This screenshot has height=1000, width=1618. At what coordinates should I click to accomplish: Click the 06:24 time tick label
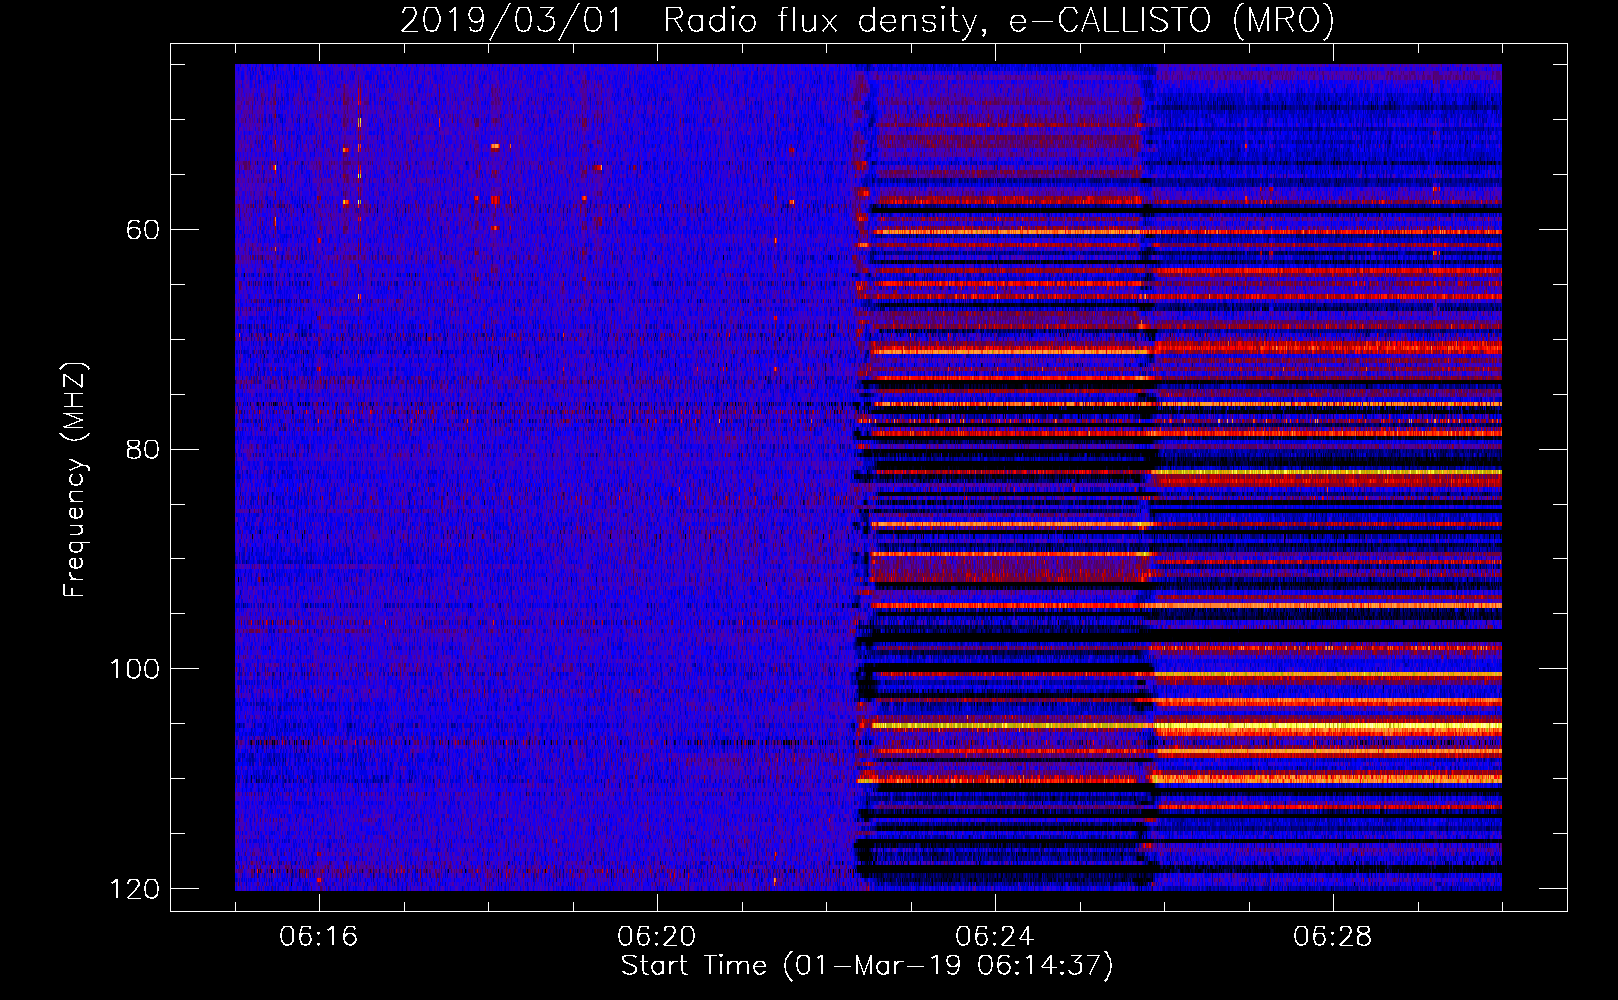coord(995,937)
